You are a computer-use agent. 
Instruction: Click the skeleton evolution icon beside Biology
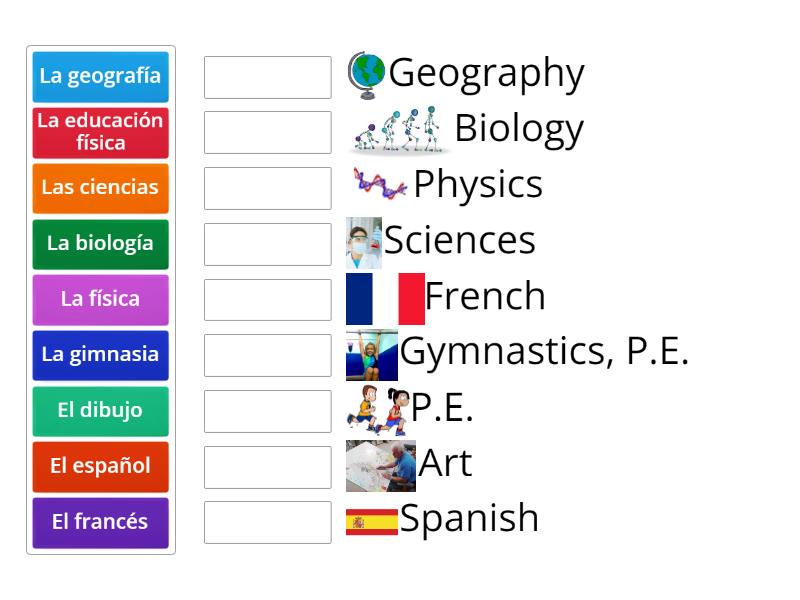coord(399,130)
